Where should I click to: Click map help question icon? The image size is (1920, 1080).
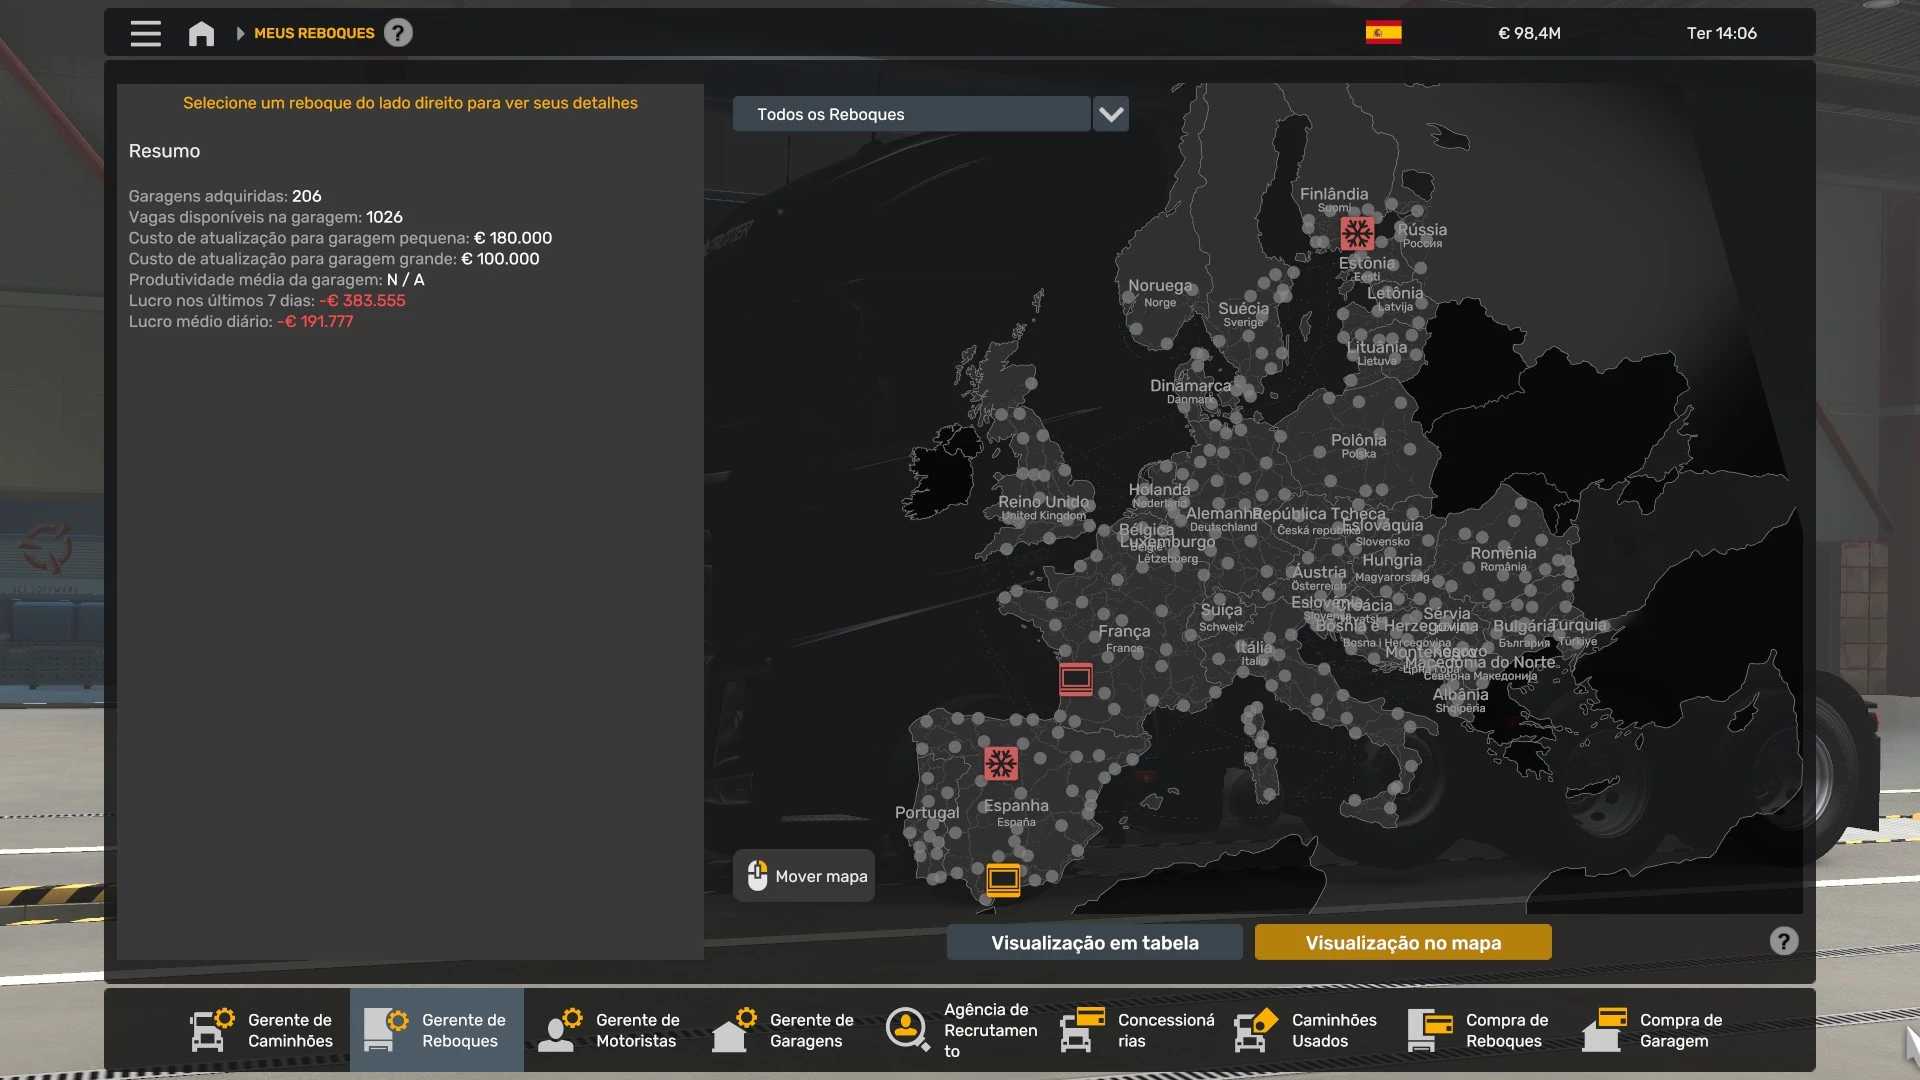[x=1783, y=941]
